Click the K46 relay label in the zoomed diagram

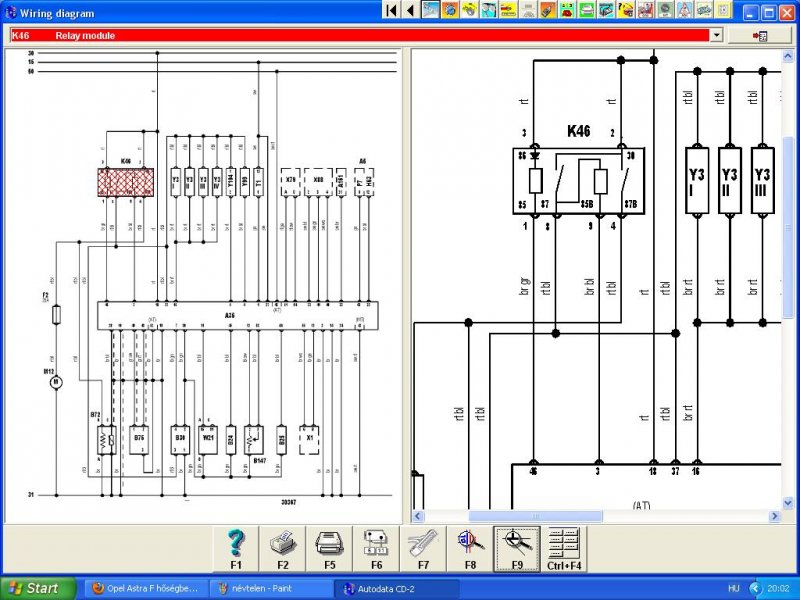579,131
